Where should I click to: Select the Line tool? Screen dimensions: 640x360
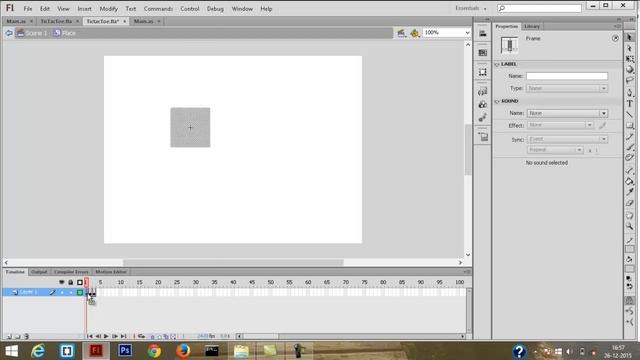tap(629, 115)
